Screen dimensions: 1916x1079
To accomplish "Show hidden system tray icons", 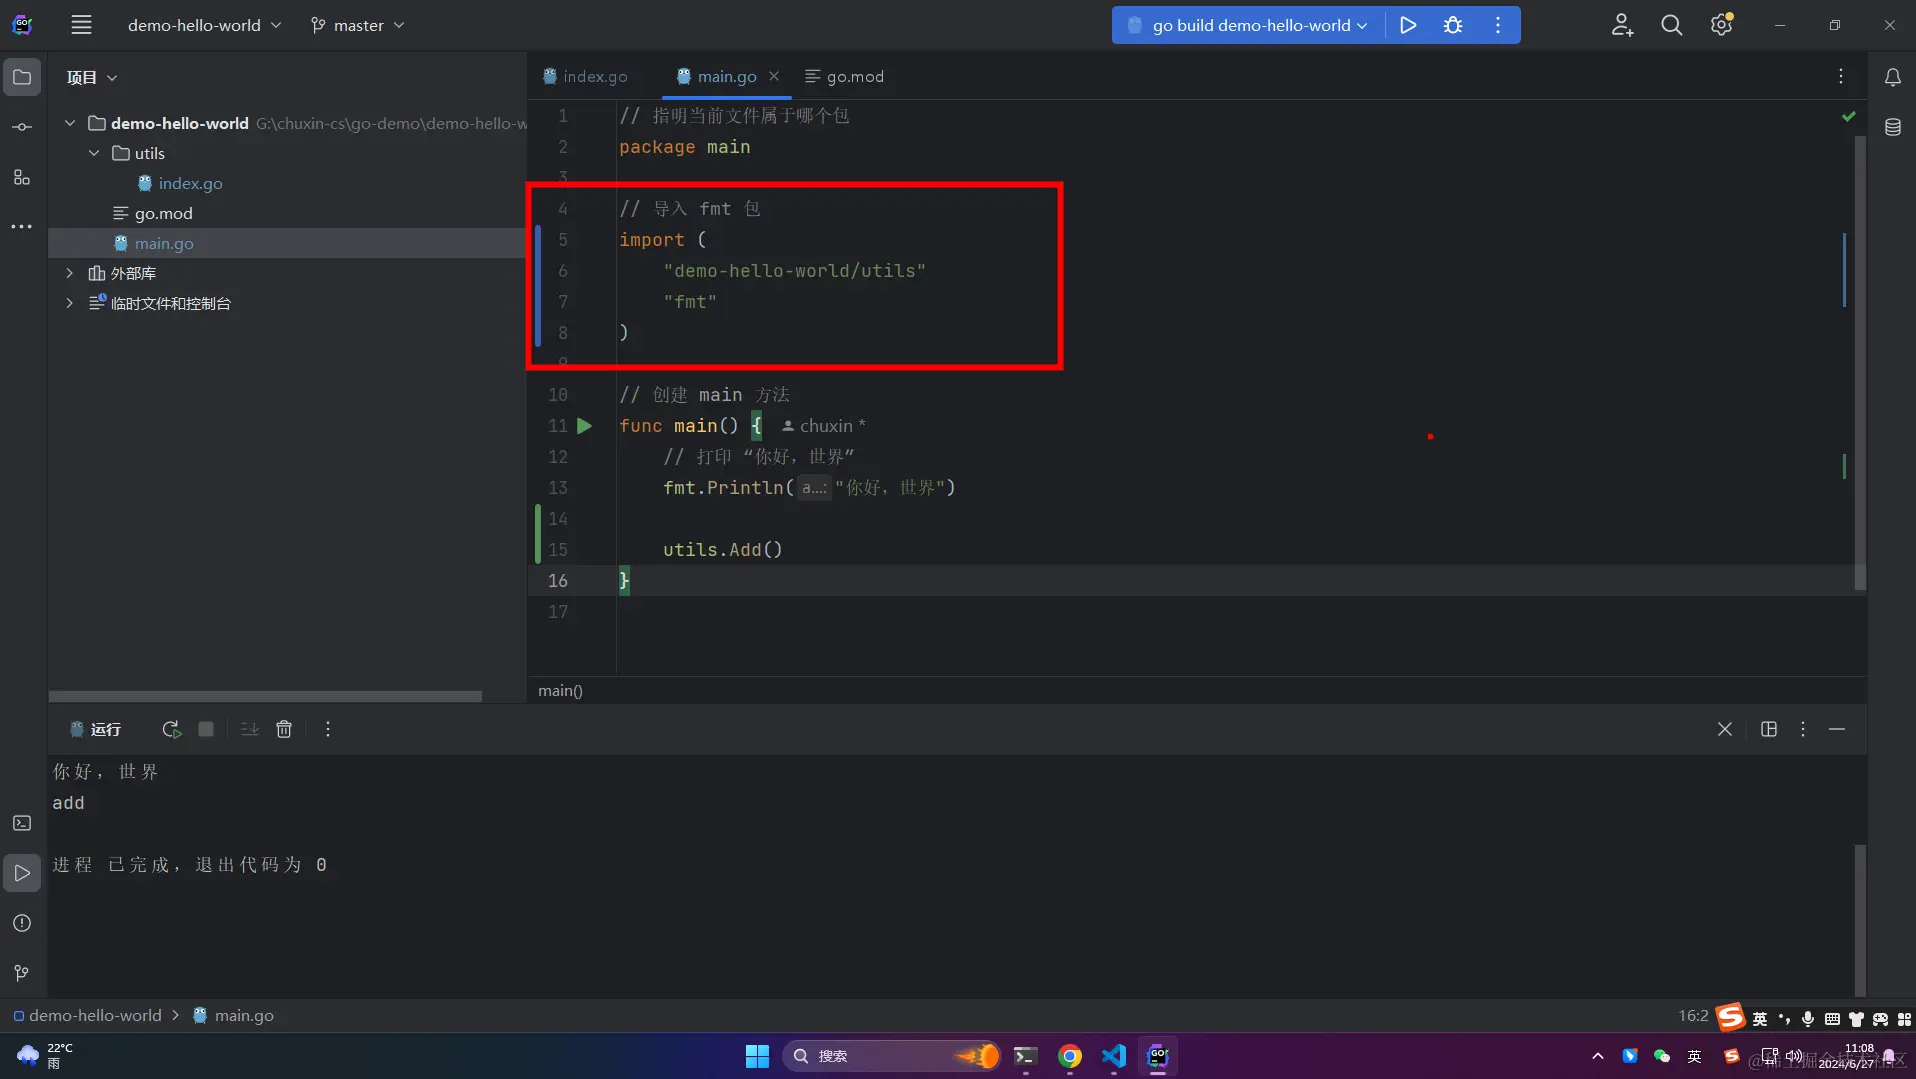I will pos(1597,1056).
